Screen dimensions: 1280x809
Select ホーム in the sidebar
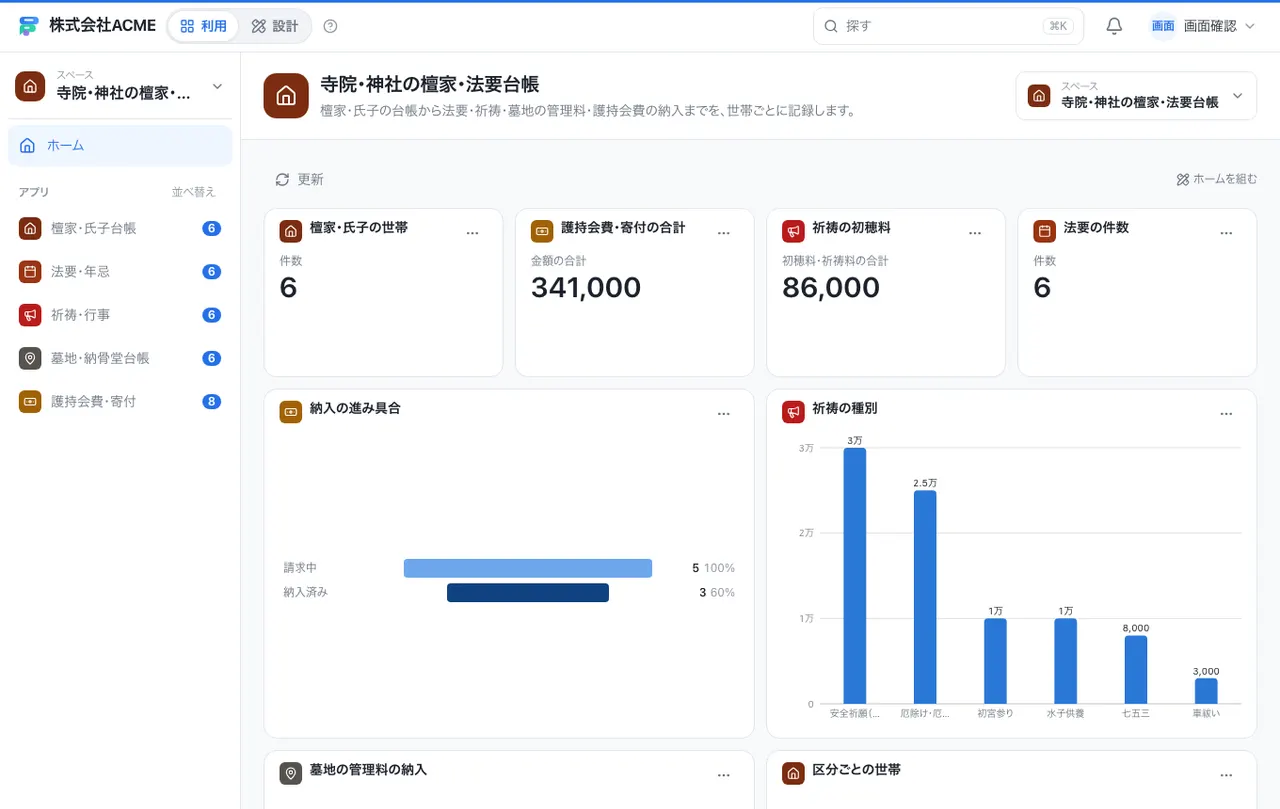coord(120,145)
